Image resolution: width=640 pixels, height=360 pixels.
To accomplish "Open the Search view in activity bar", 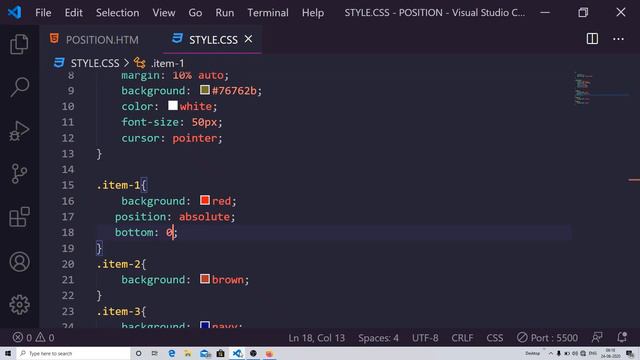I will click(x=19, y=87).
